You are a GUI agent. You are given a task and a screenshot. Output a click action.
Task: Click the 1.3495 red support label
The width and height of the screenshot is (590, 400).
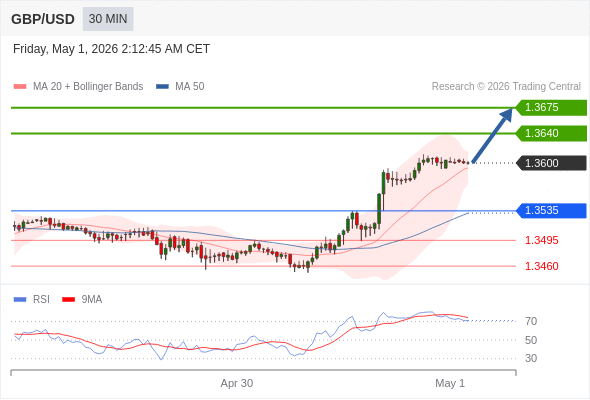[x=541, y=240]
